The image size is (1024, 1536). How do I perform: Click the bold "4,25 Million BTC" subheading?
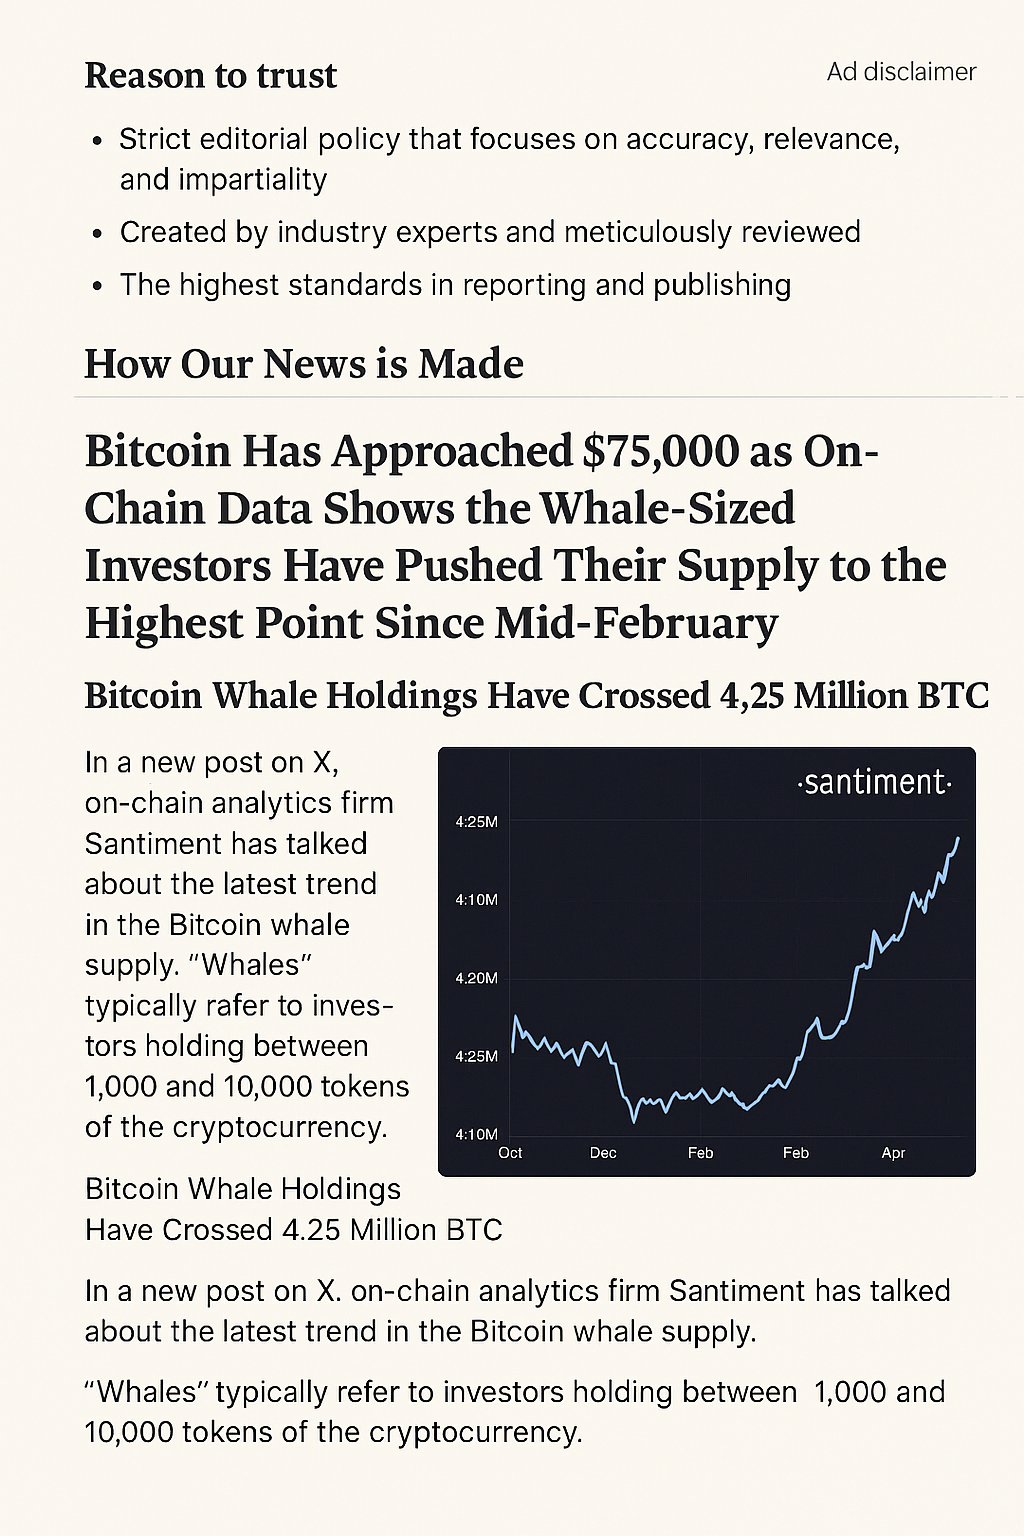pos(536,696)
